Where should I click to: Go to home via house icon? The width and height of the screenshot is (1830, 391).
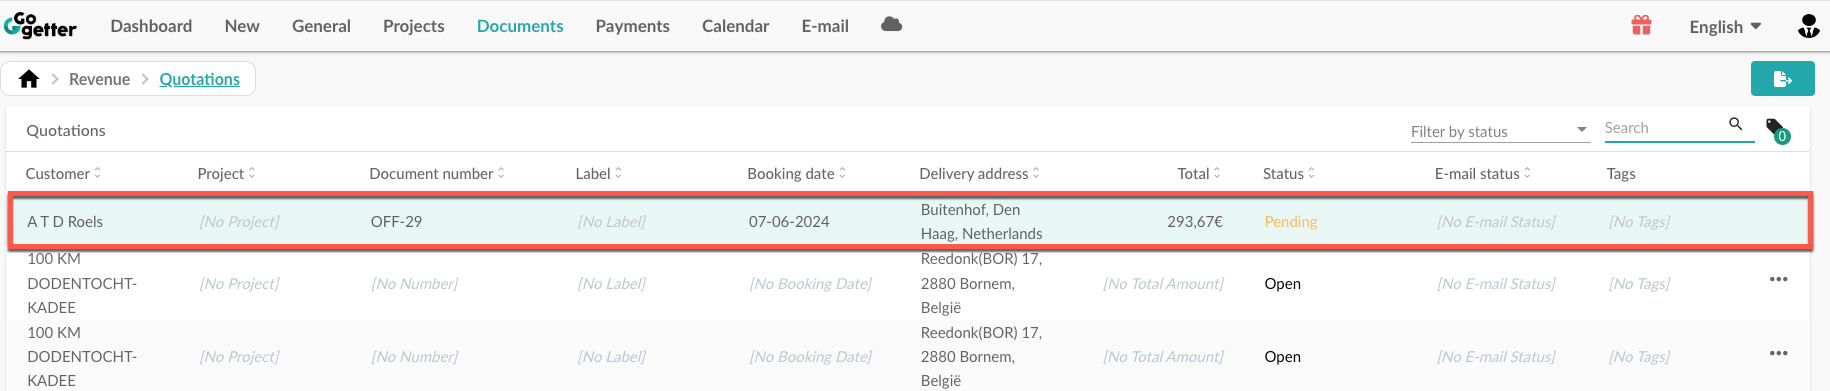click(x=29, y=79)
